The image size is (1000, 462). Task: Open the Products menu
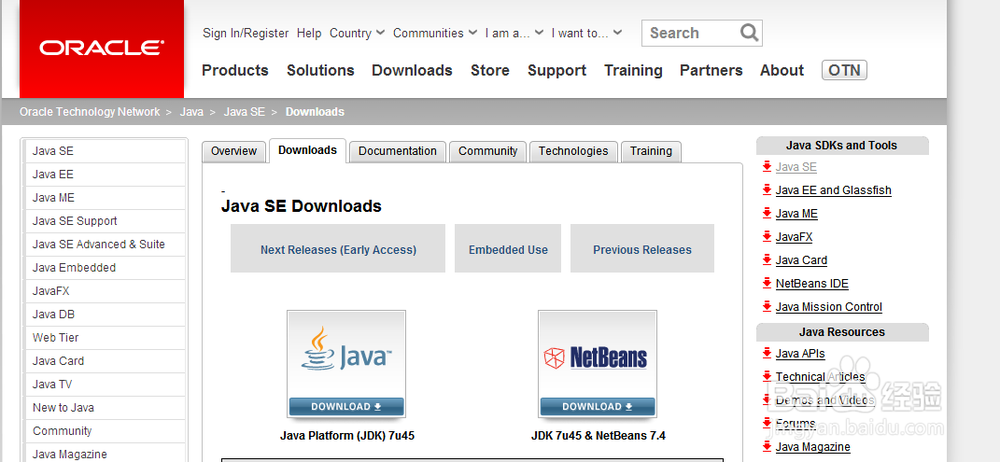pyautogui.click(x=235, y=70)
